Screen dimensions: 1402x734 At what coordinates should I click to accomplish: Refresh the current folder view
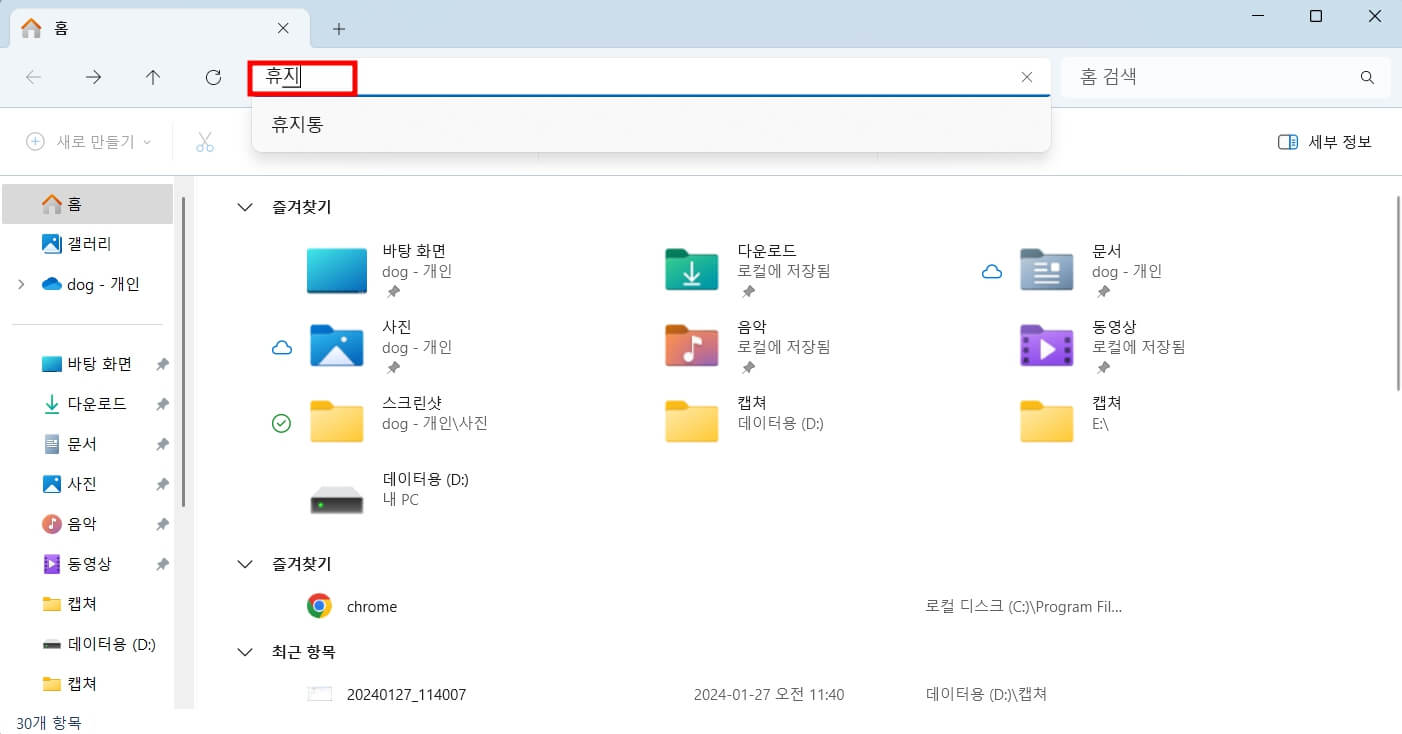[213, 77]
